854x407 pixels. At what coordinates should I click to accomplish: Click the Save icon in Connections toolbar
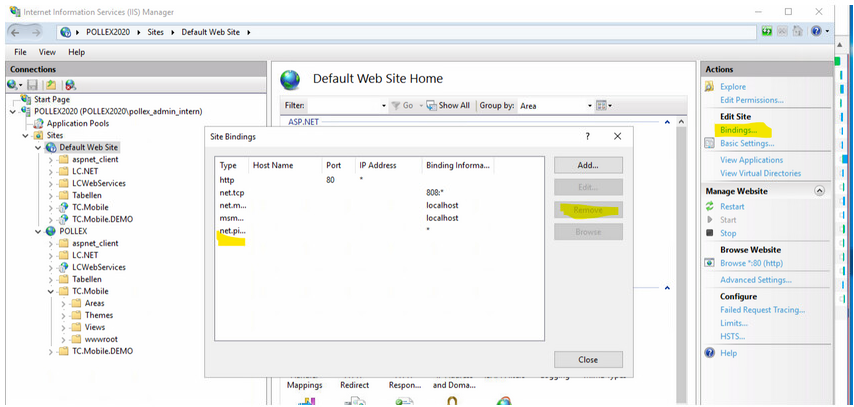click(33, 86)
